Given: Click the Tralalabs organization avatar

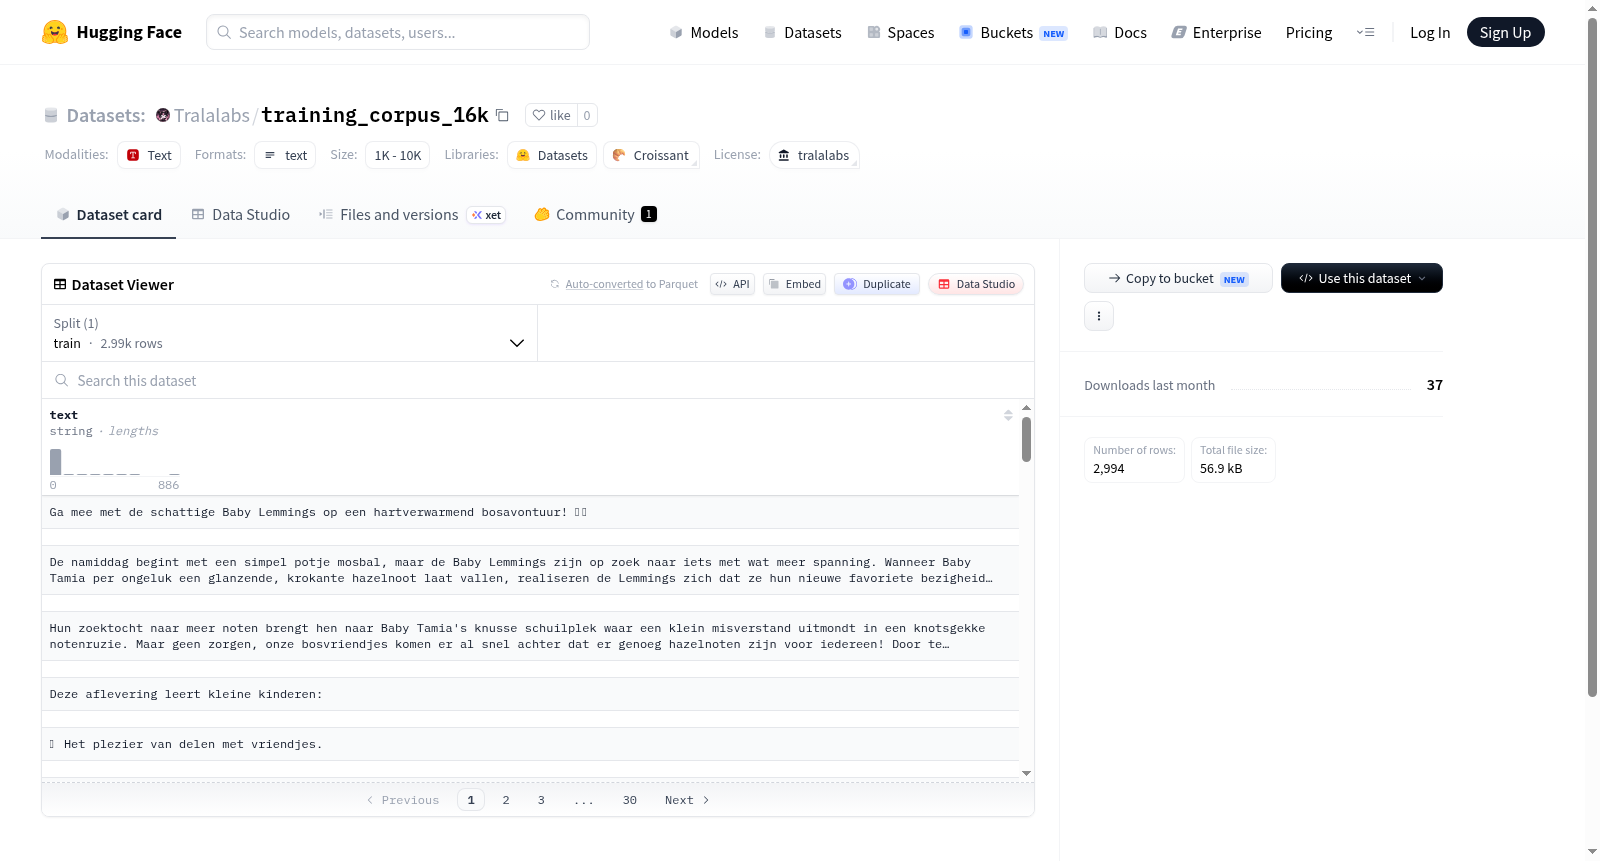Looking at the screenshot, I should (163, 115).
